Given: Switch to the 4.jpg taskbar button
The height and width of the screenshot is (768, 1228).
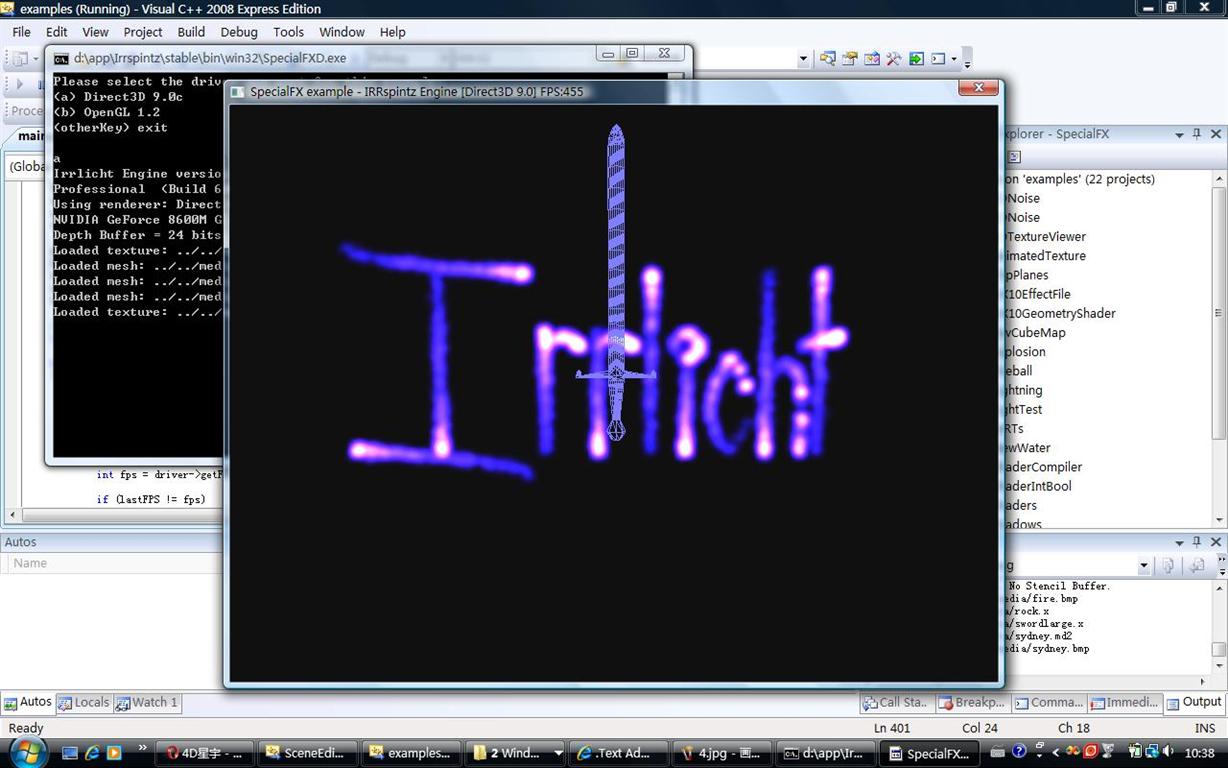Looking at the screenshot, I should click(x=720, y=753).
